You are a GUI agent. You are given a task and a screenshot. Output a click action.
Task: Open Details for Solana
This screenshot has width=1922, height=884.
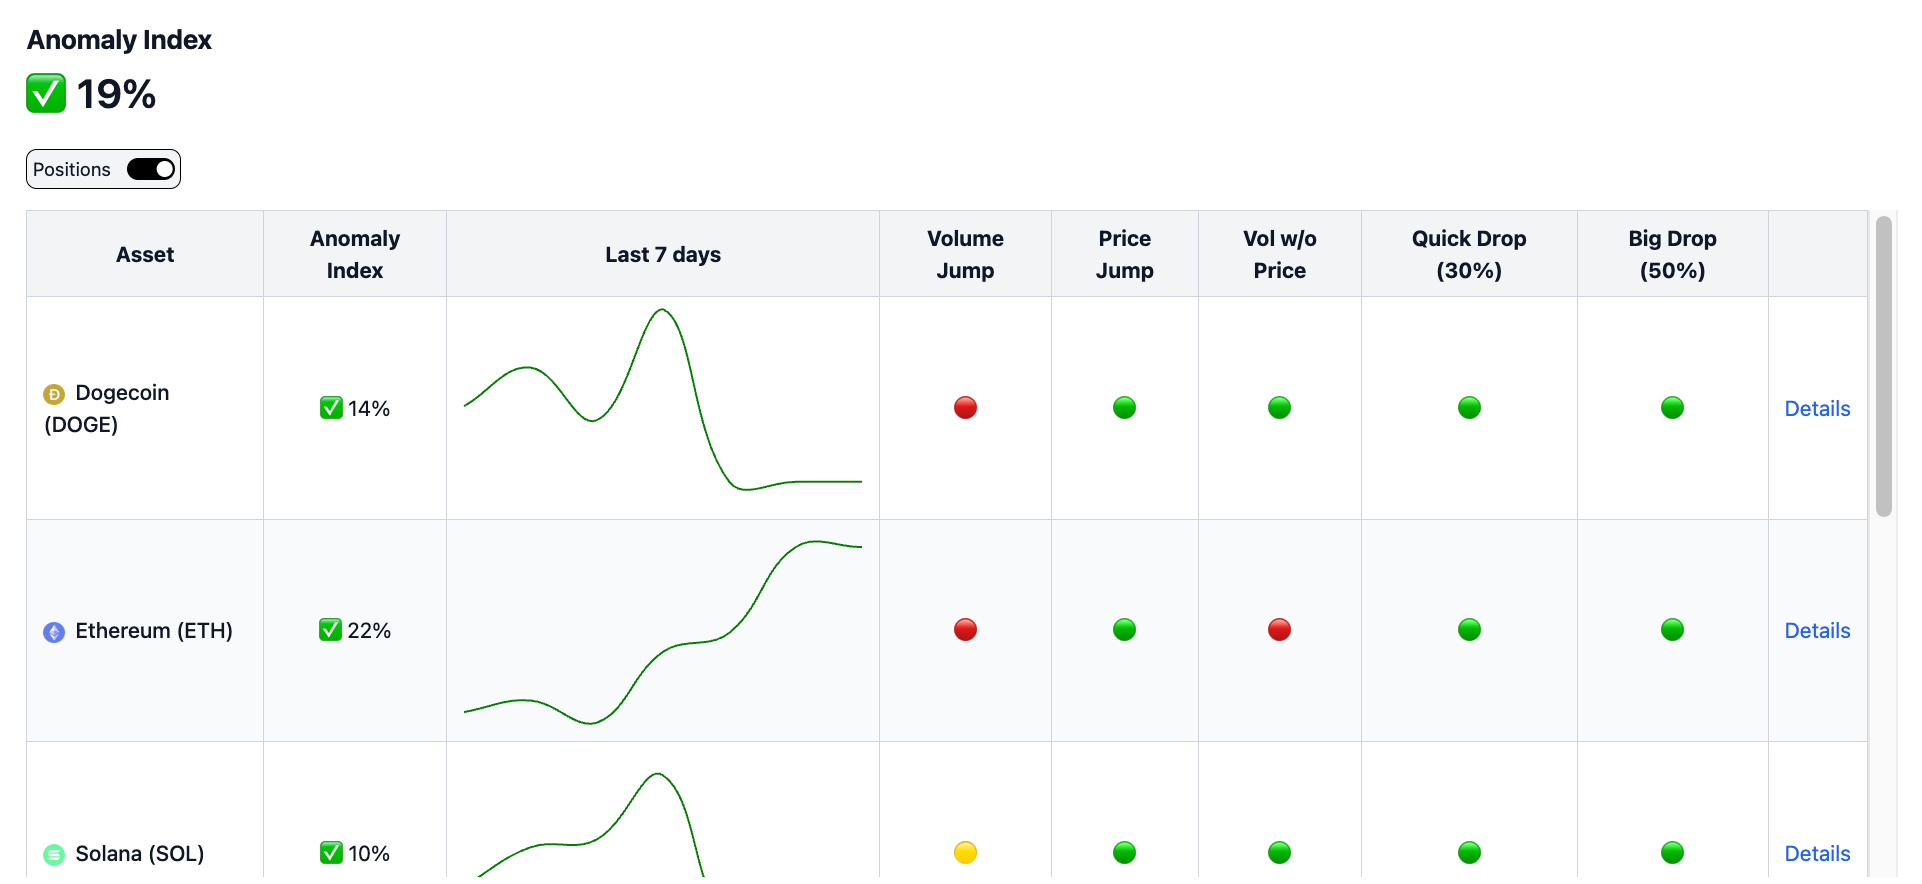[x=1817, y=854]
